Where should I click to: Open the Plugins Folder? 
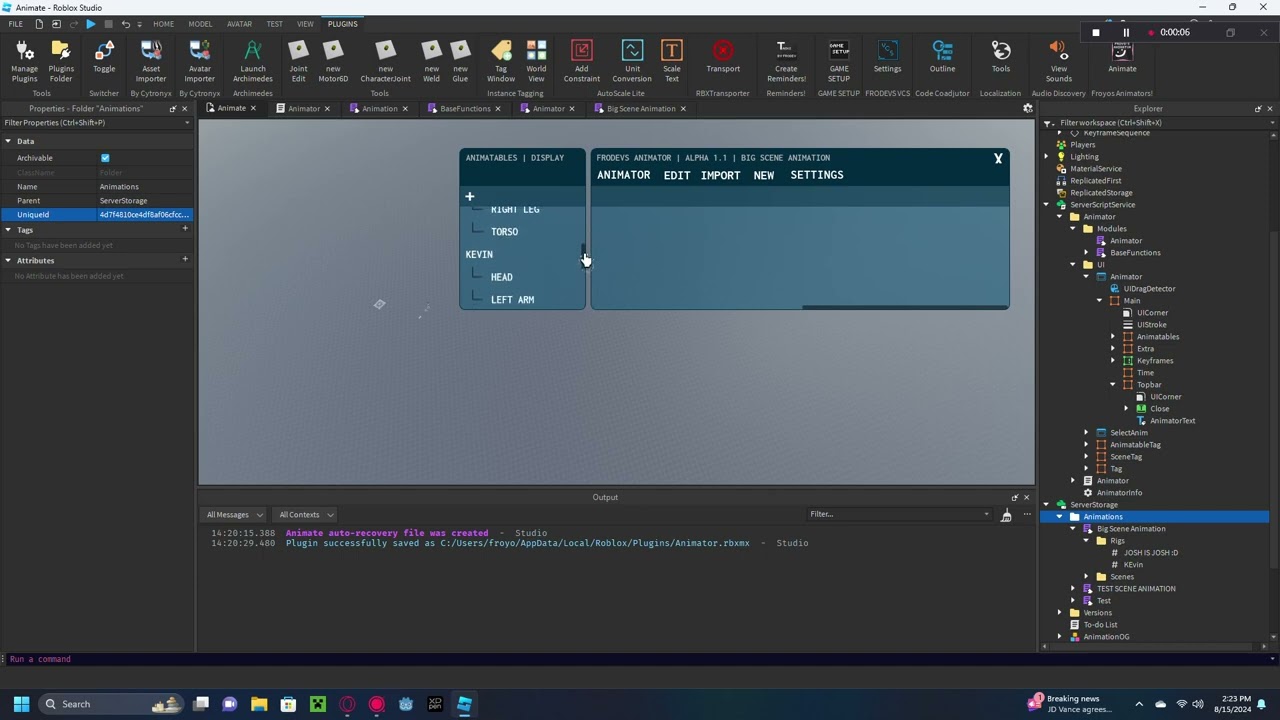pyautogui.click(x=61, y=62)
